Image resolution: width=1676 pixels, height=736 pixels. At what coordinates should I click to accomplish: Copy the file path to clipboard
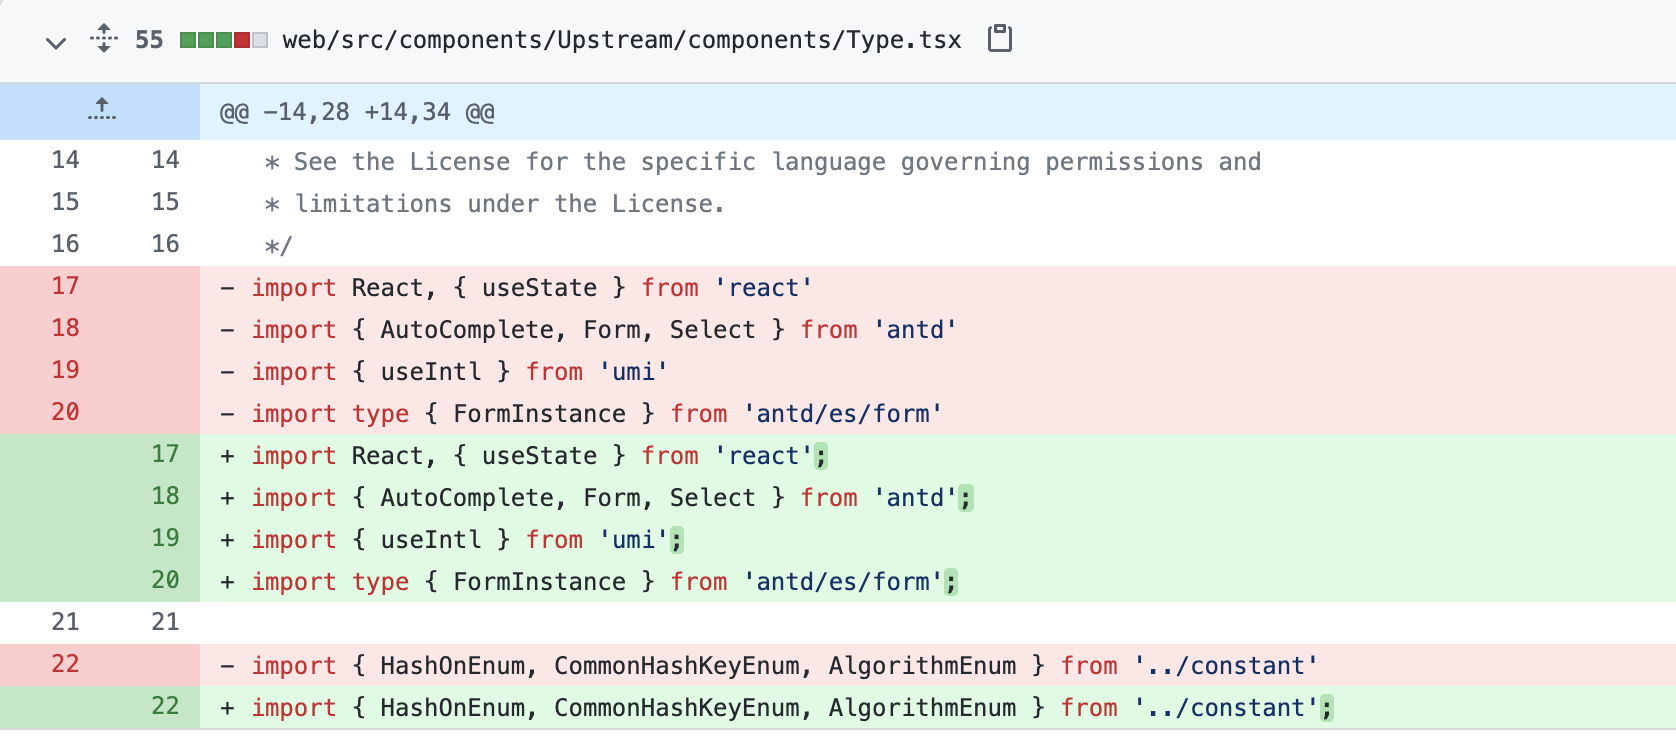click(1000, 39)
